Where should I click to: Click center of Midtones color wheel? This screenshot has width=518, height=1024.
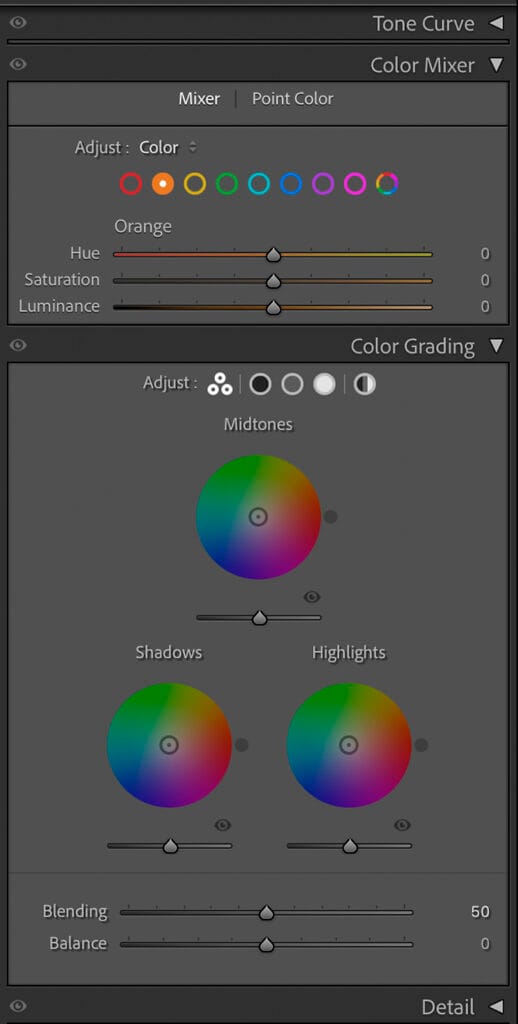(x=259, y=517)
